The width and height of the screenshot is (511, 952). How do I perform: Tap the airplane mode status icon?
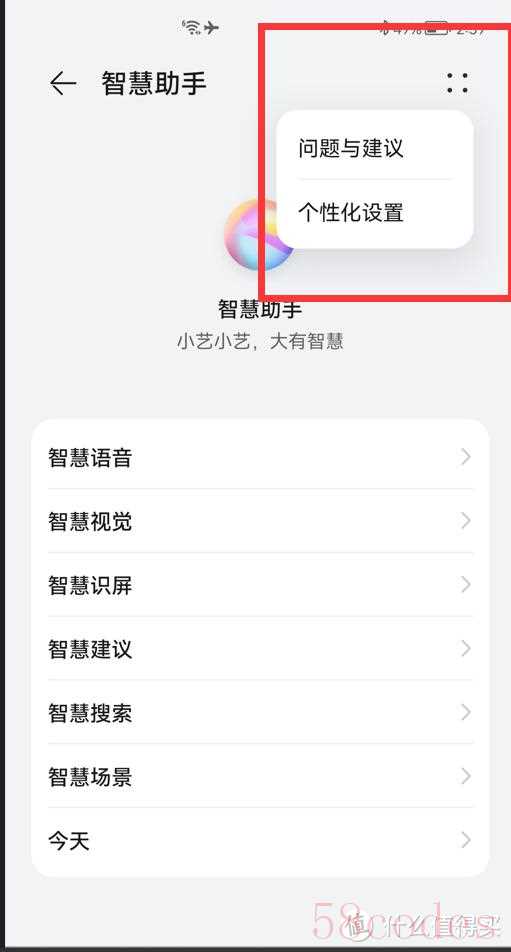(211, 27)
